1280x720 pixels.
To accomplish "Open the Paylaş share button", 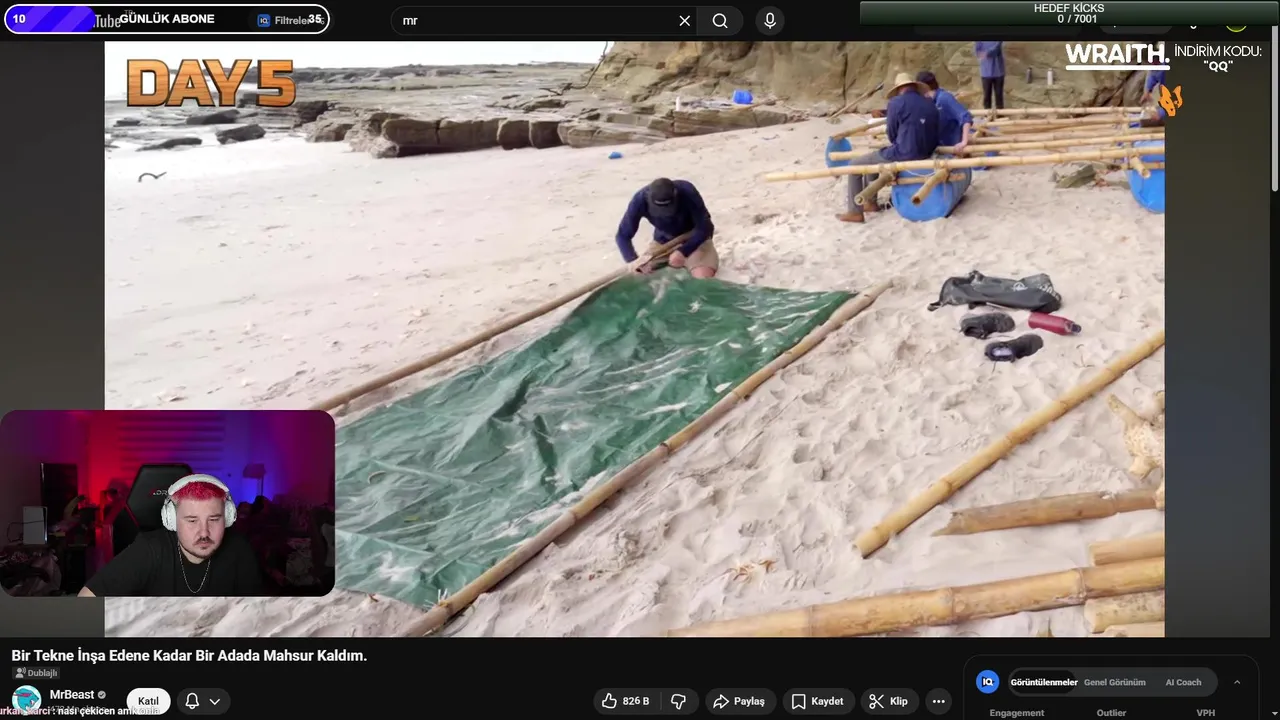I will [x=739, y=701].
